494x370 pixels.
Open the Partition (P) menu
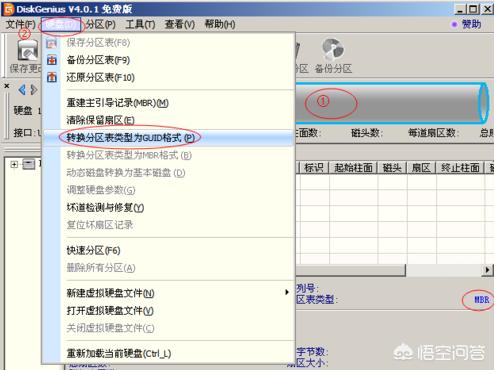tap(101, 24)
